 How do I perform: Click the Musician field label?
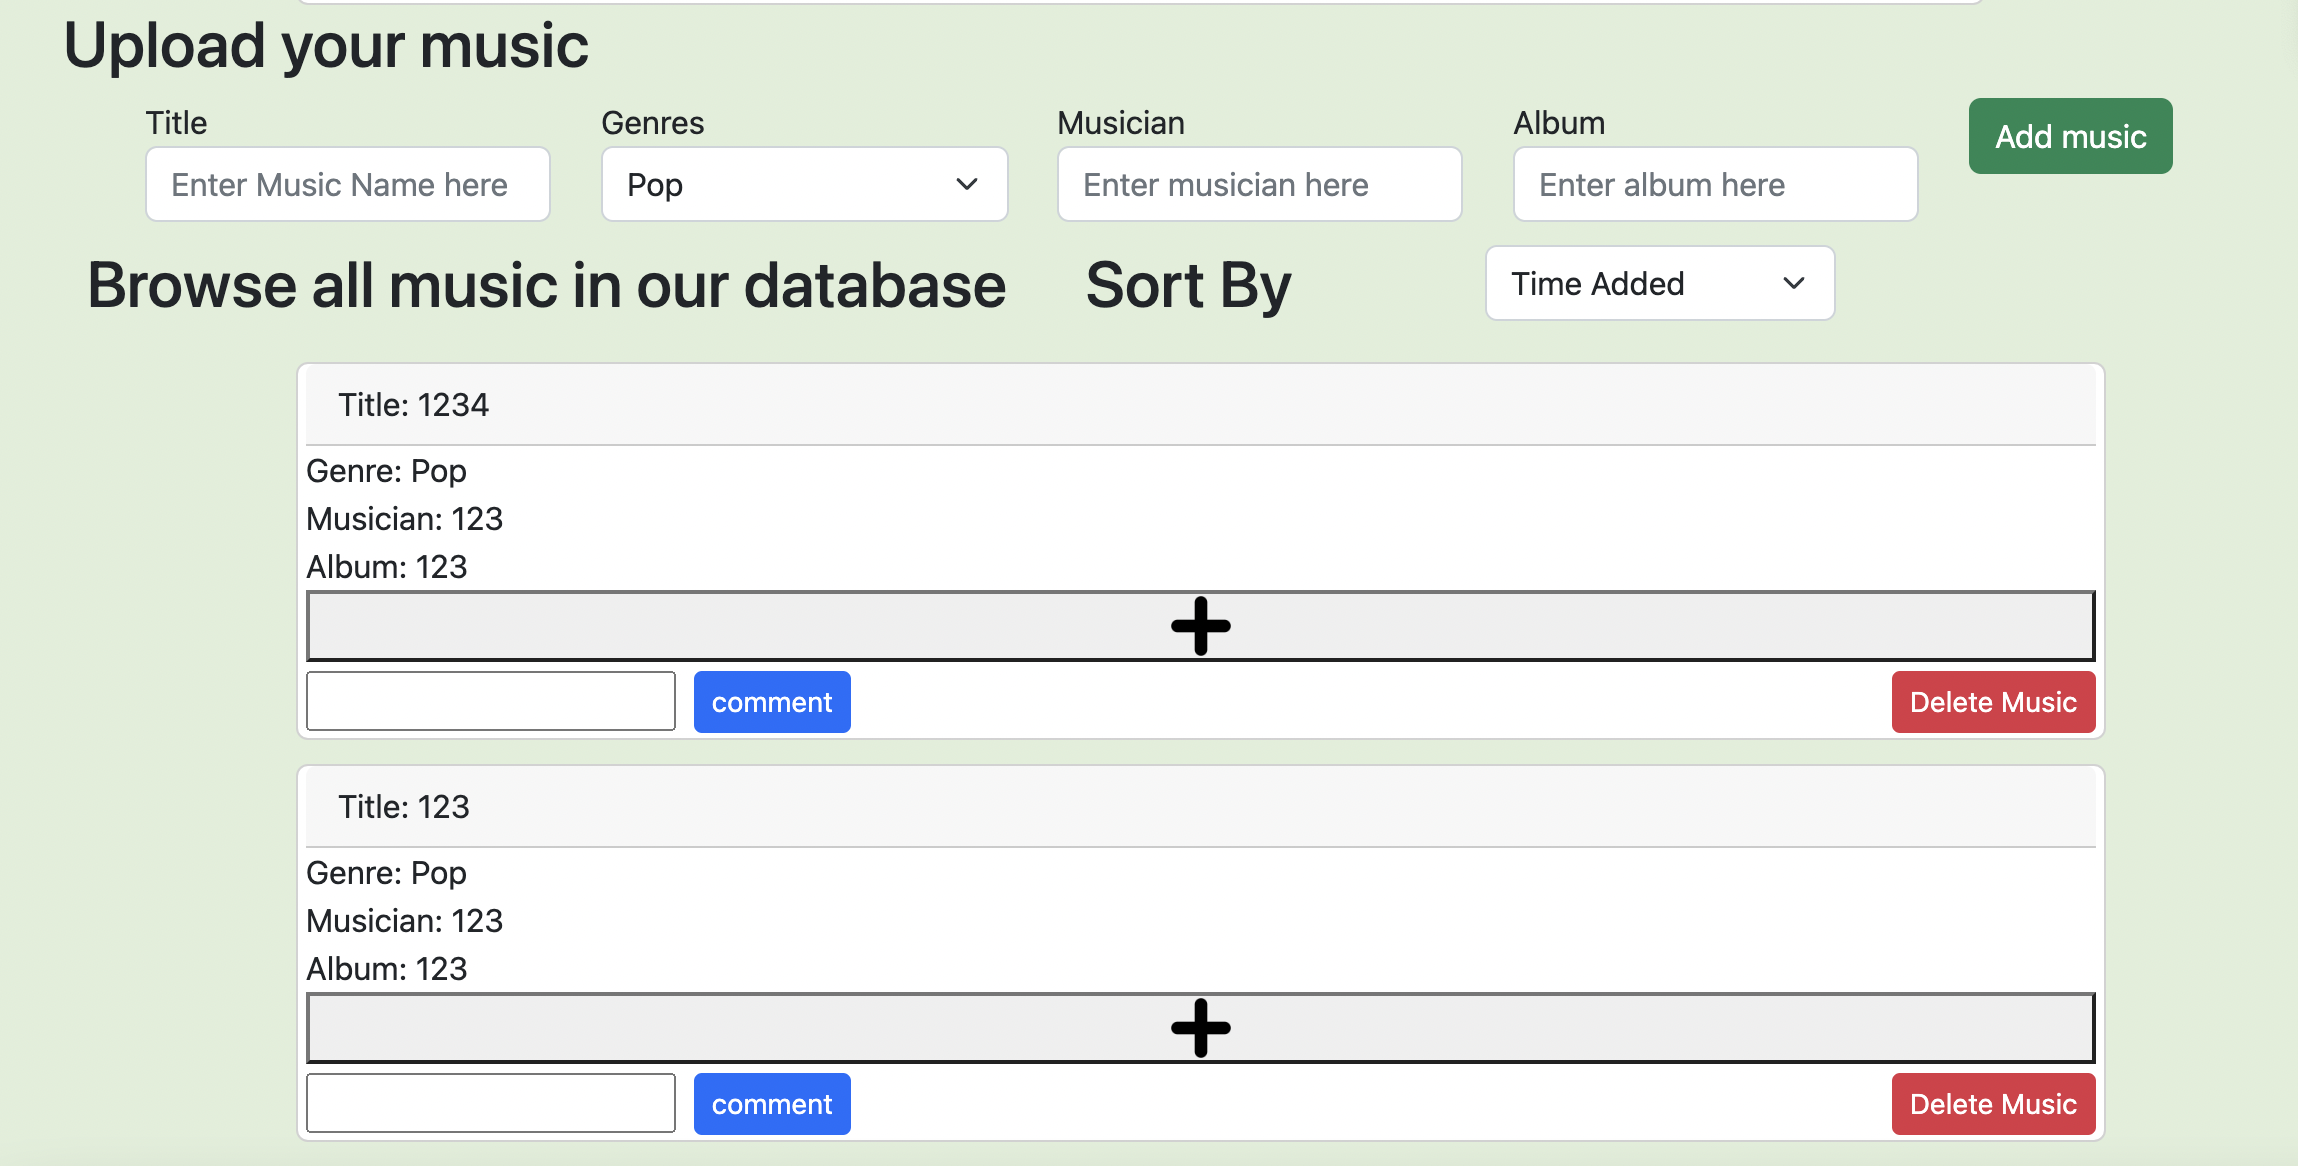coord(1120,123)
